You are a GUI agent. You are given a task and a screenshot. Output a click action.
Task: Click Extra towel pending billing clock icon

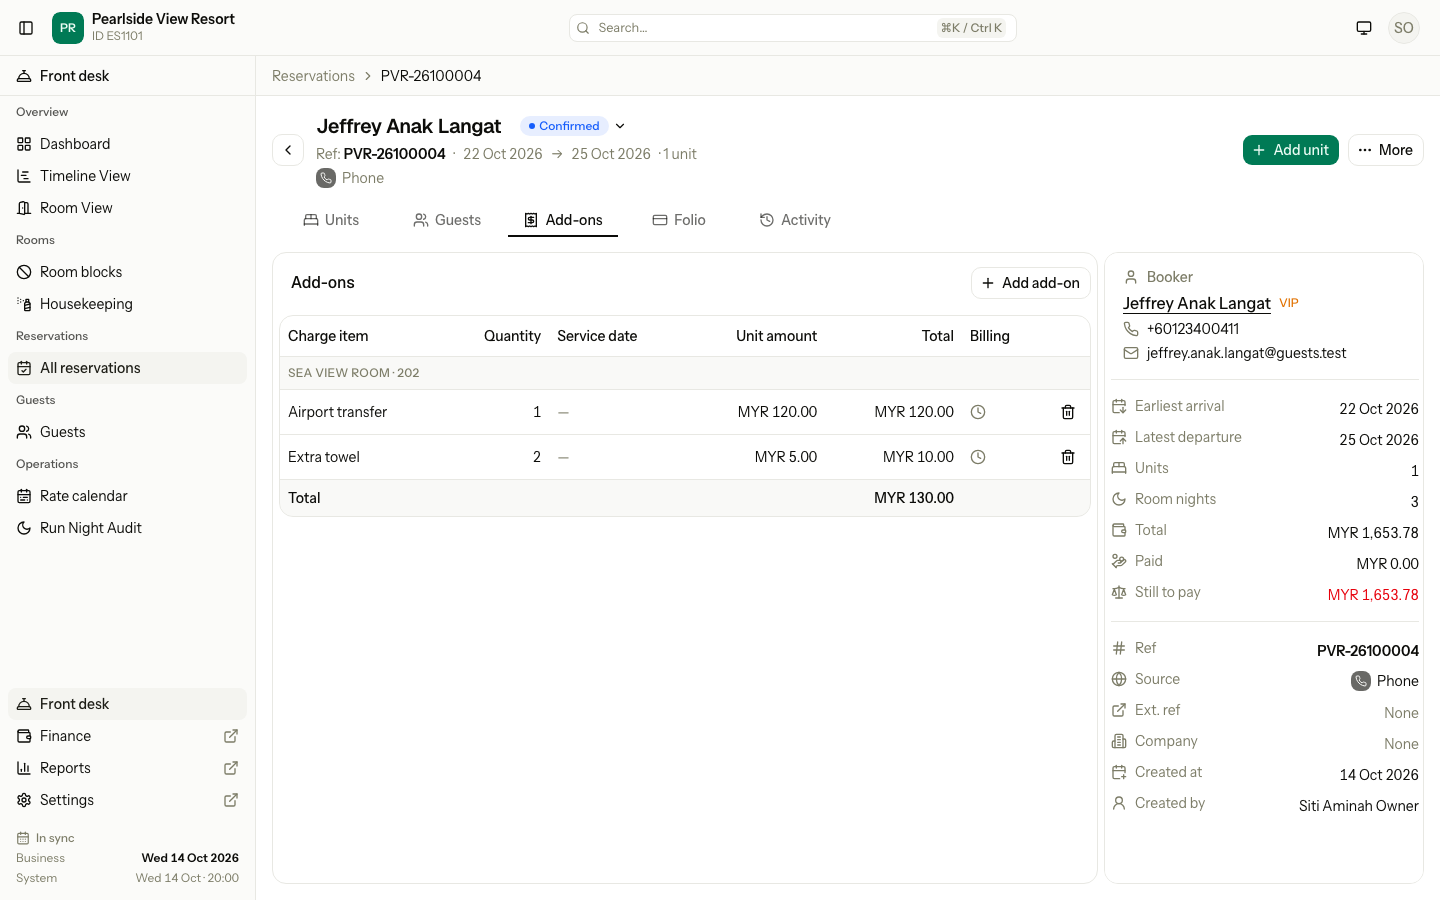coord(978,457)
